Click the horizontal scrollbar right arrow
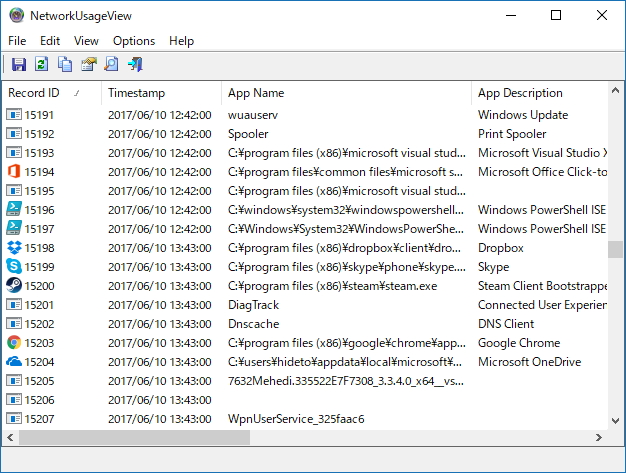This screenshot has height=473, width=626. 598,437
